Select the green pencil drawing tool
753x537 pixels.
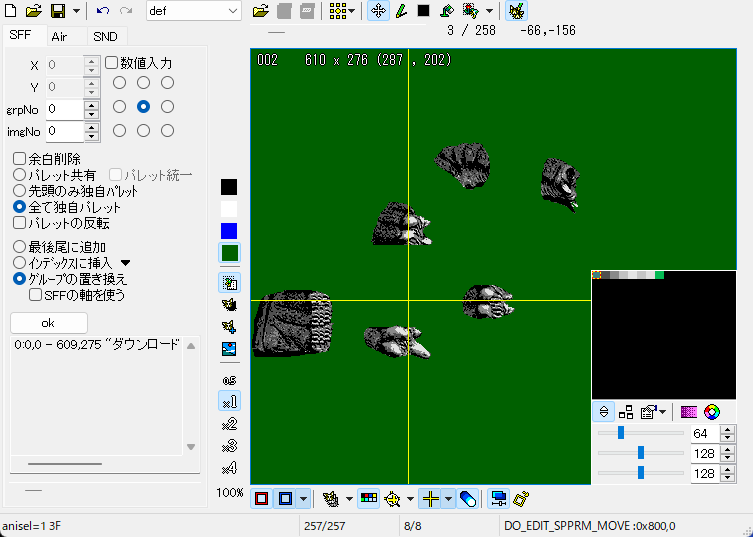coord(401,11)
